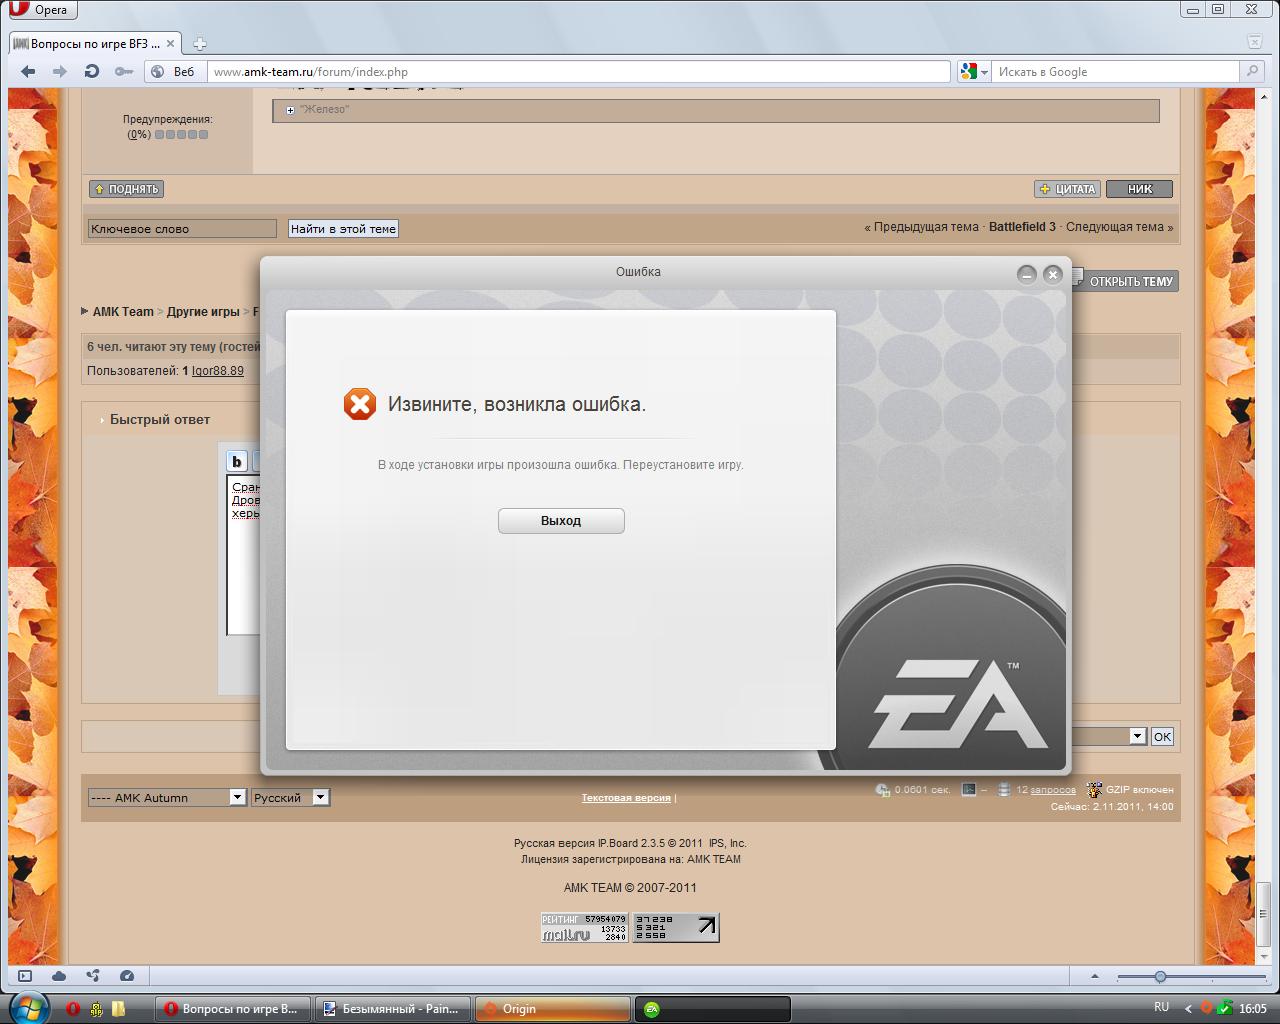Click the RU language indicator
The height and width of the screenshot is (1024, 1280).
coord(1161,1007)
